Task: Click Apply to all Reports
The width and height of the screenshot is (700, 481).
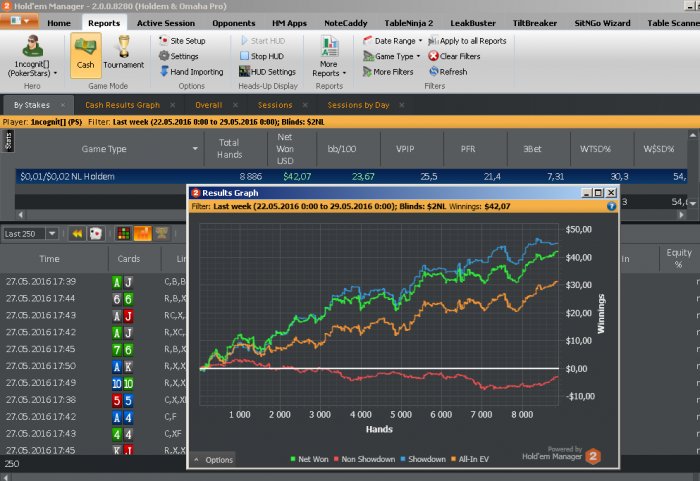Action: point(467,41)
